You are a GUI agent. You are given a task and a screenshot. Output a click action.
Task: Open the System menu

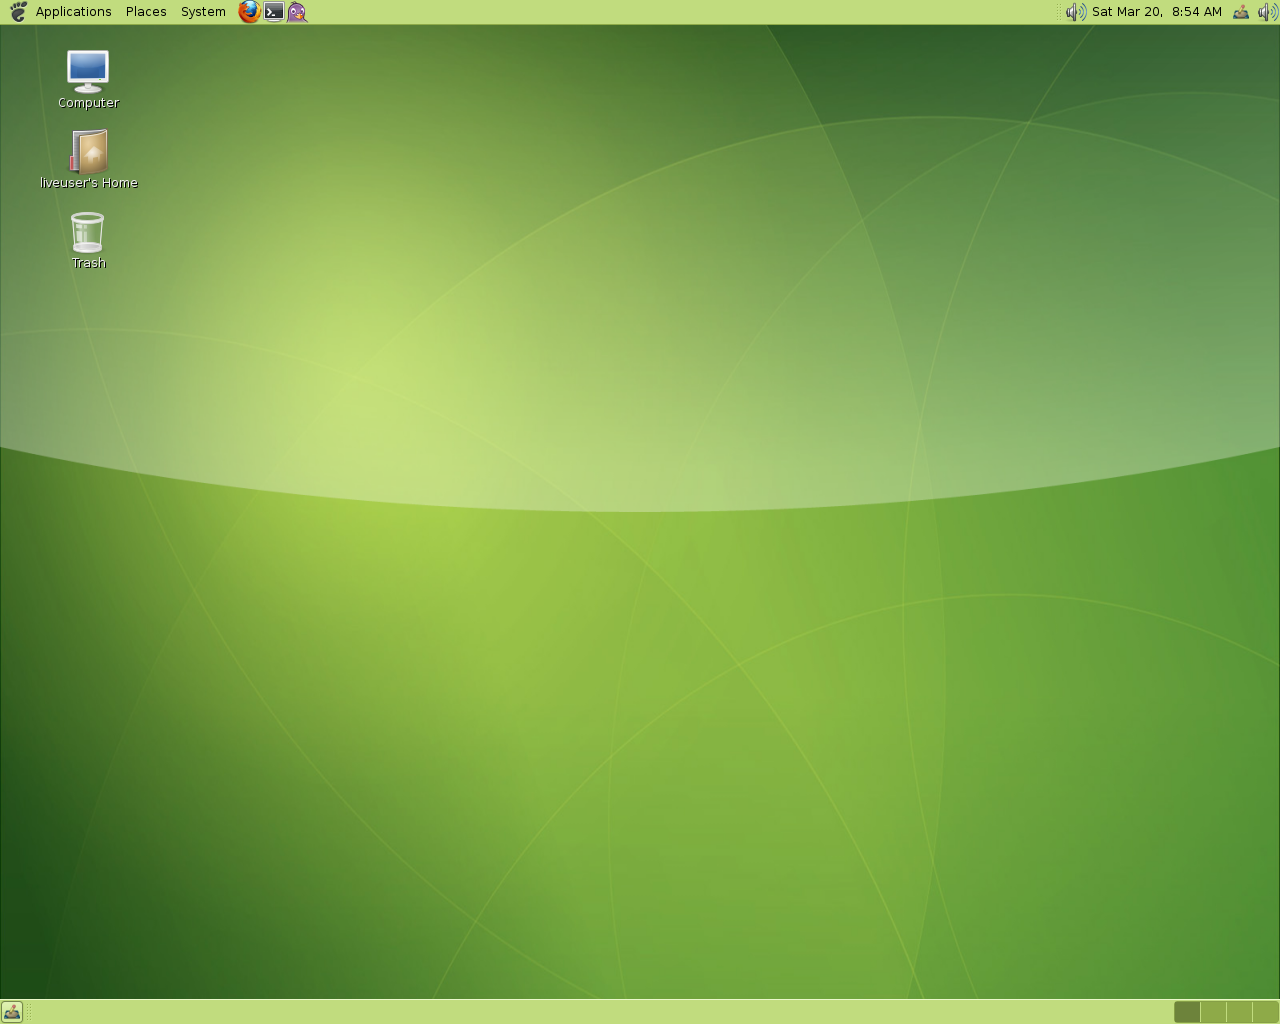[x=203, y=12]
